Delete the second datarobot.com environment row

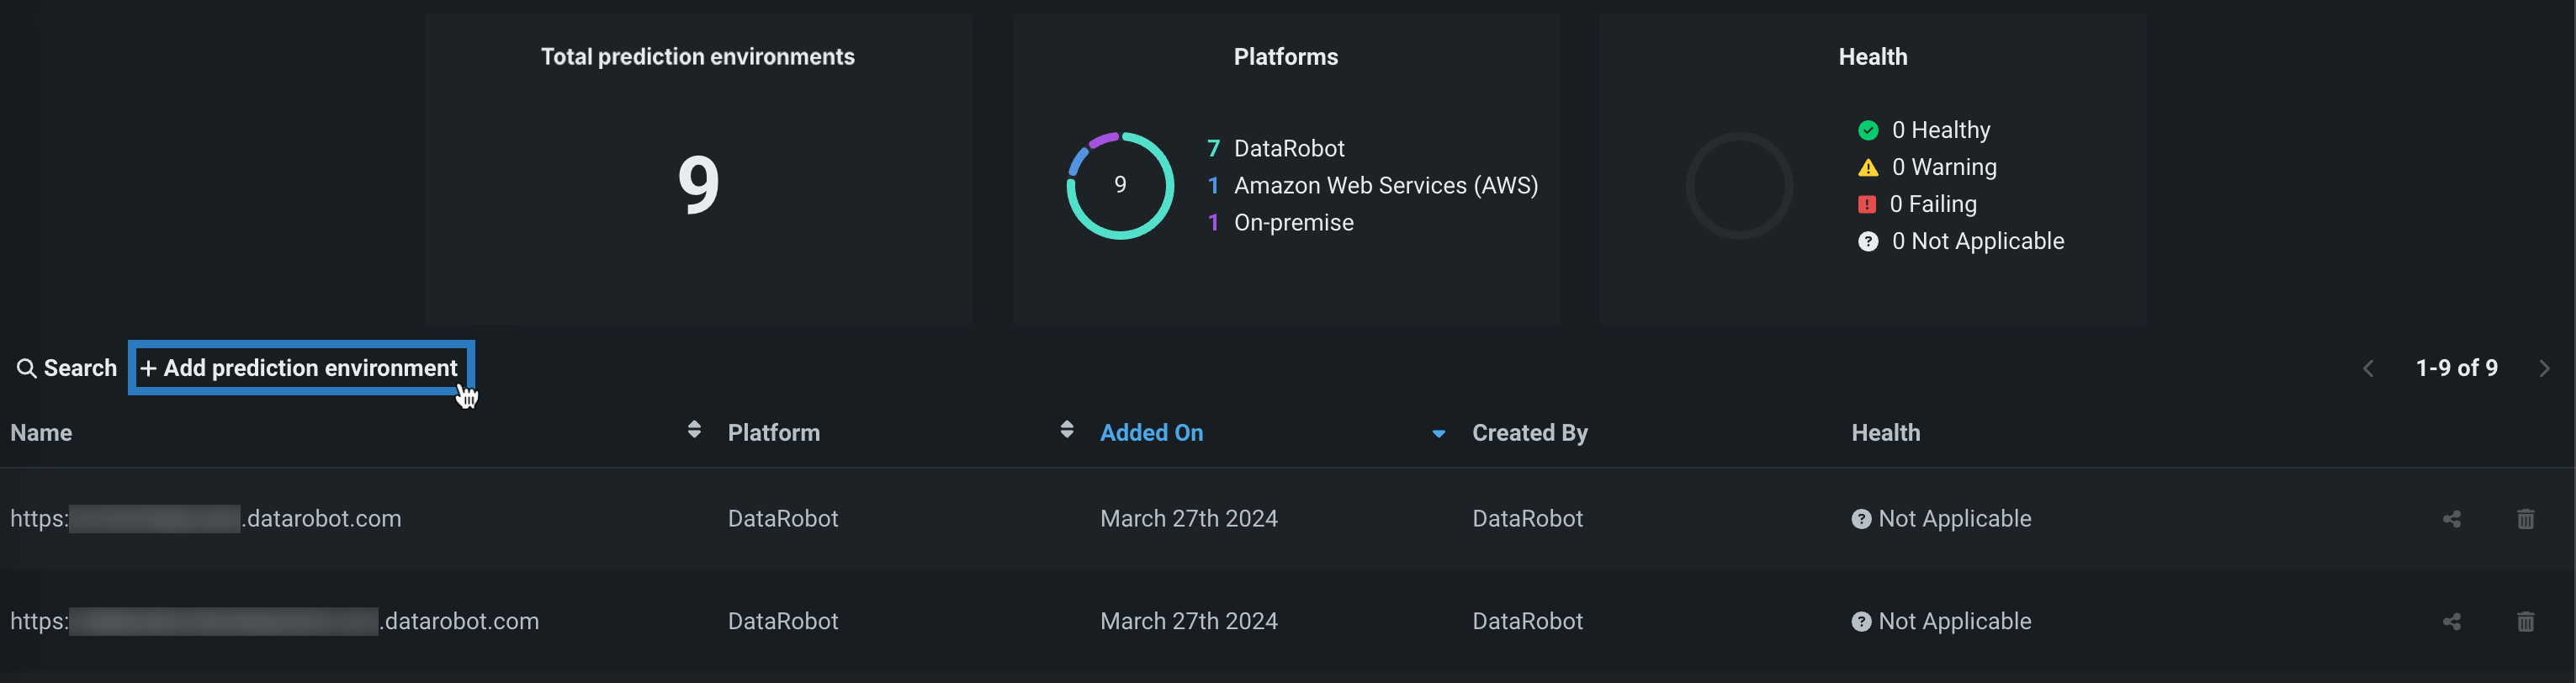(x=2525, y=622)
